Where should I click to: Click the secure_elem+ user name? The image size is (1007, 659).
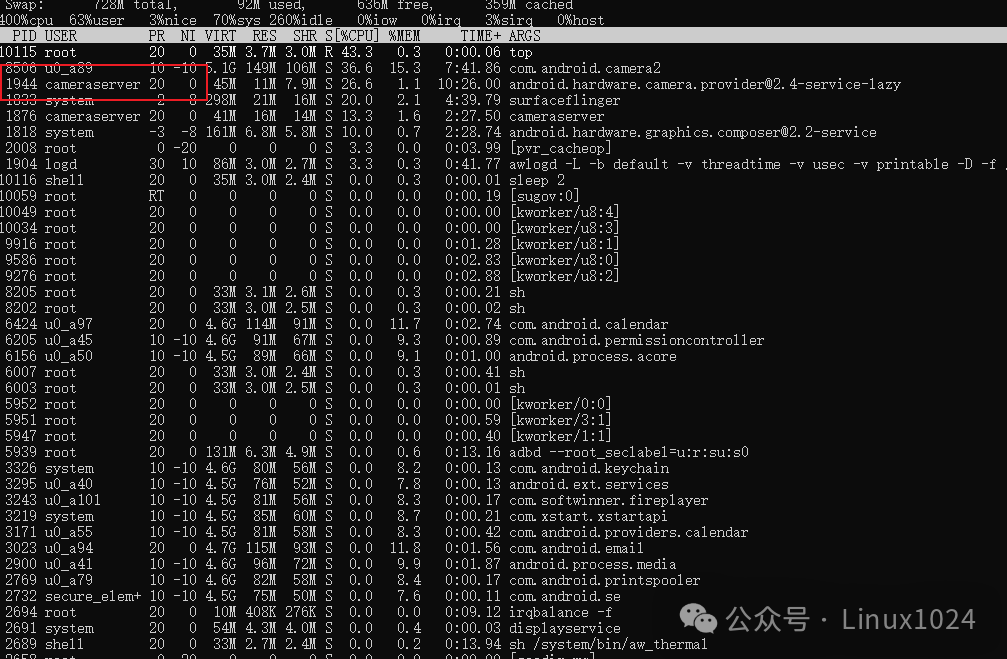(93, 597)
